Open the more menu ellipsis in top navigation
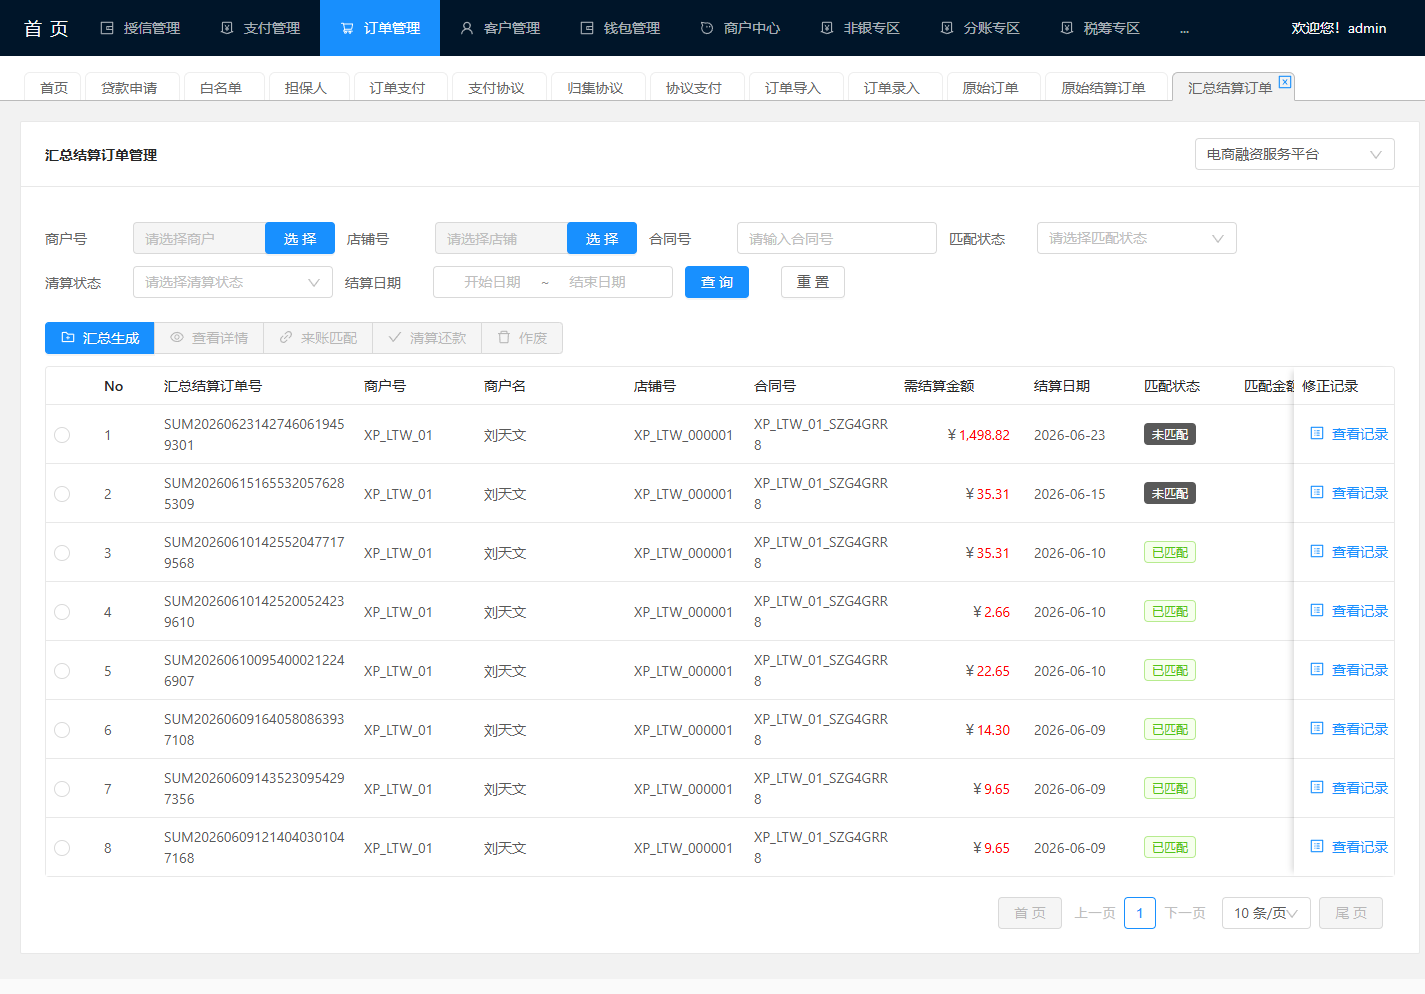Viewport: 1425px width, 994px height. (x=1184, y=29)
